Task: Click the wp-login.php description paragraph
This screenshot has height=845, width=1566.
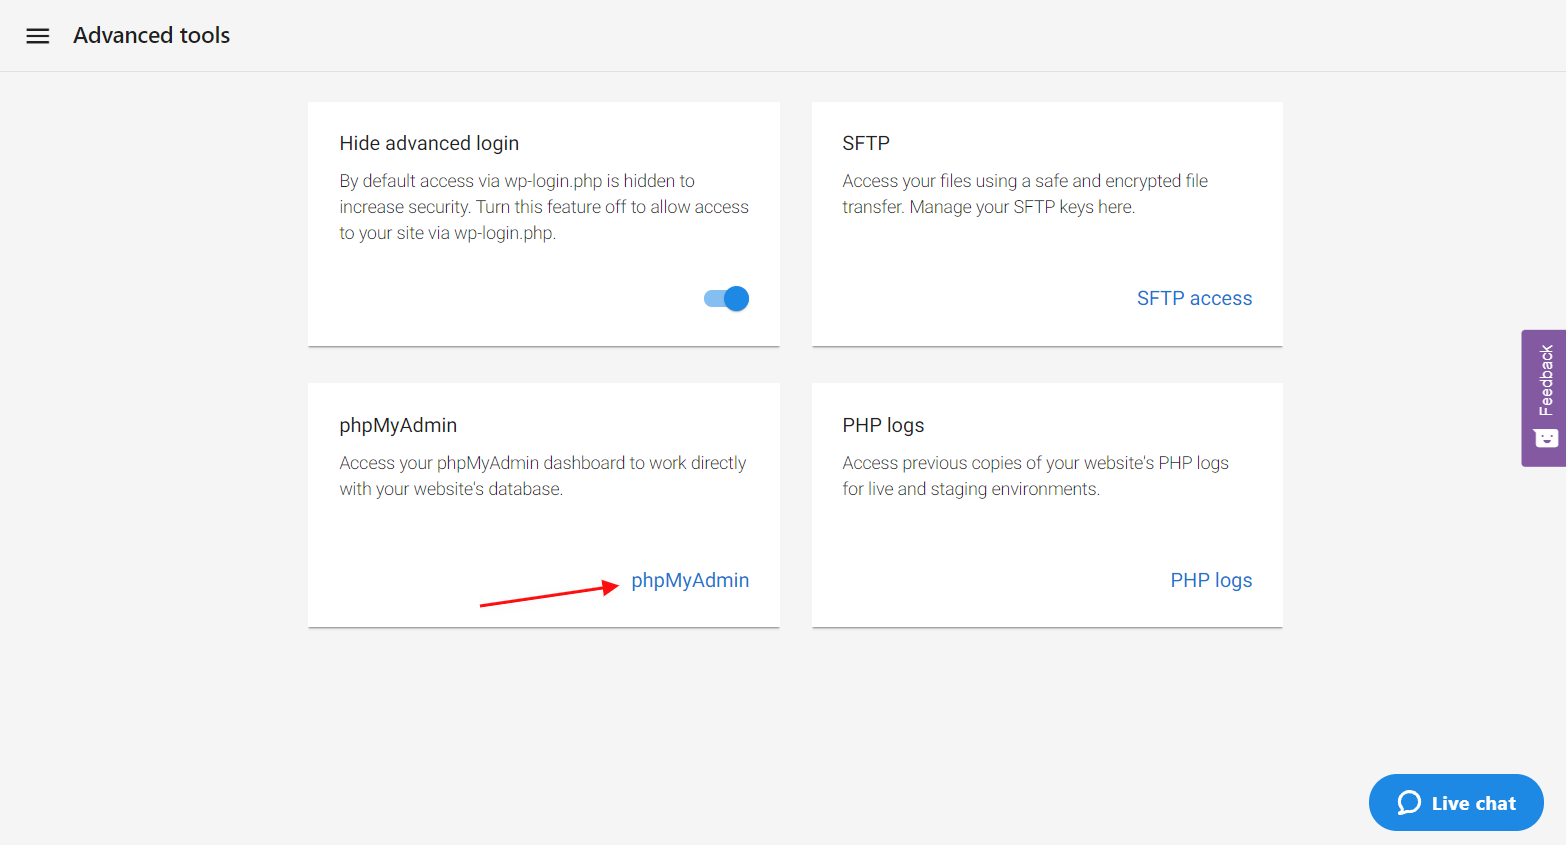Action: point(544,207)
